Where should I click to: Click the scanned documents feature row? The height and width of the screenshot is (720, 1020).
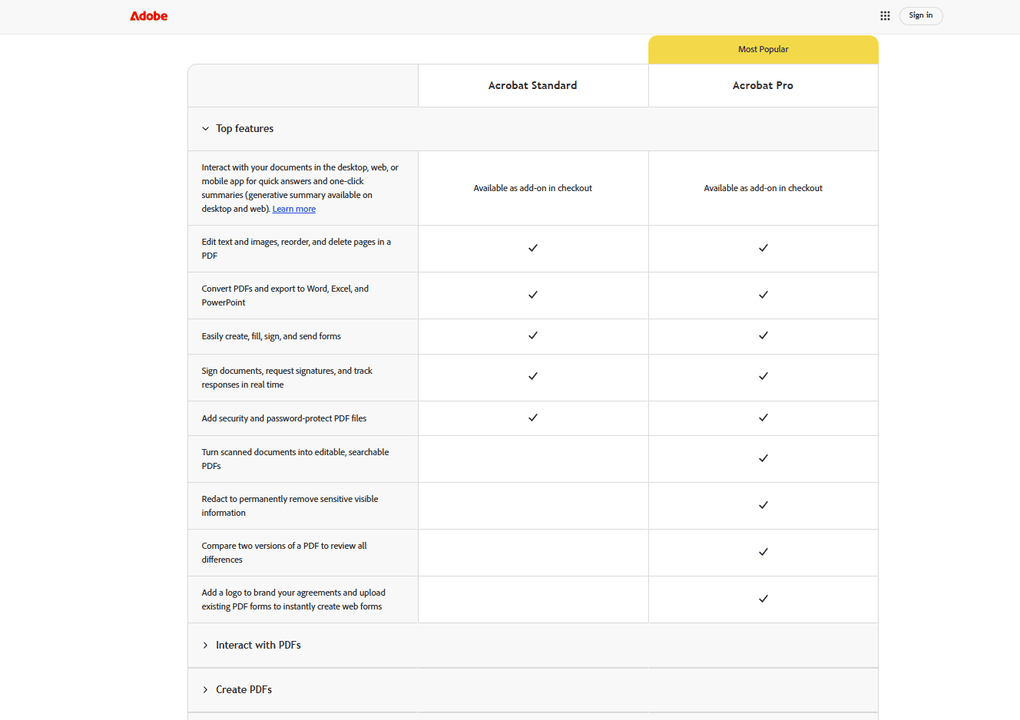tap(295, 458)
